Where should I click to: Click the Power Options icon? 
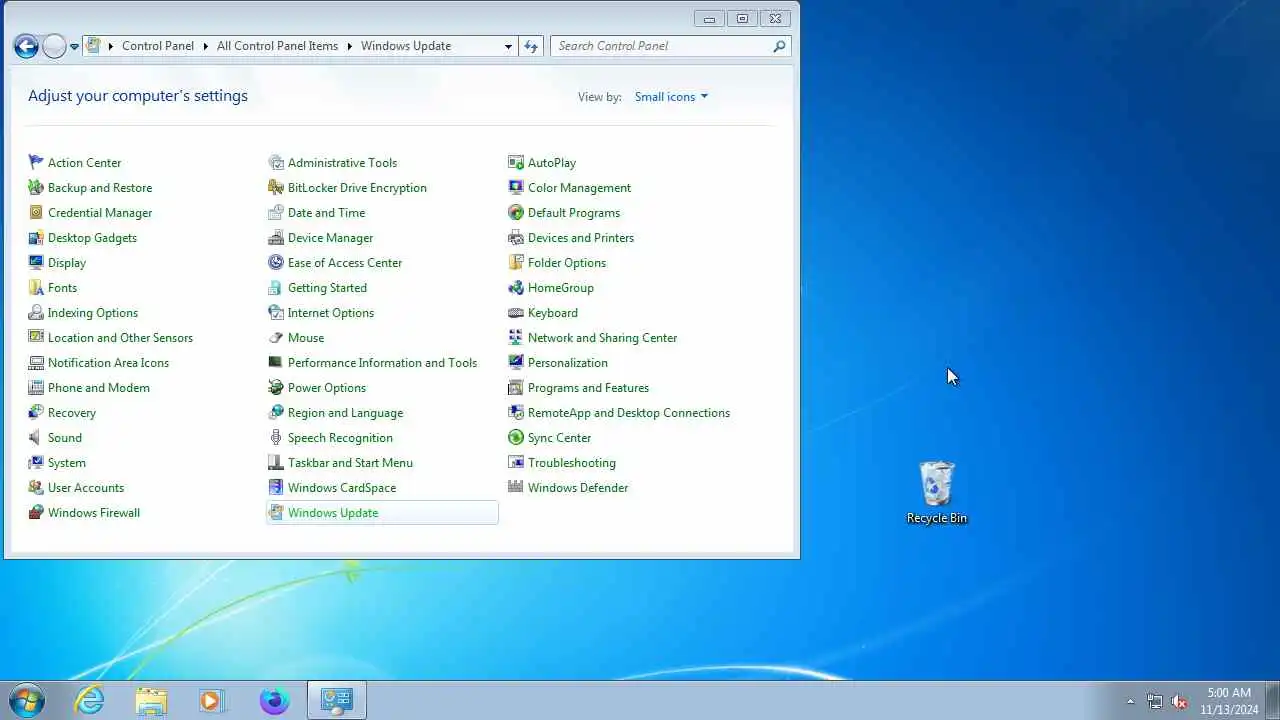(276, 387)
